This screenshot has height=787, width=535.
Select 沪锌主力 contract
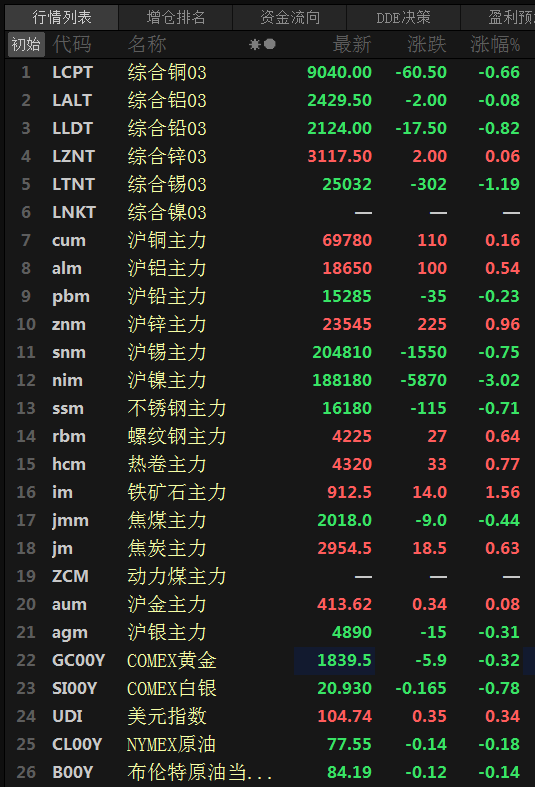point(167,324)
